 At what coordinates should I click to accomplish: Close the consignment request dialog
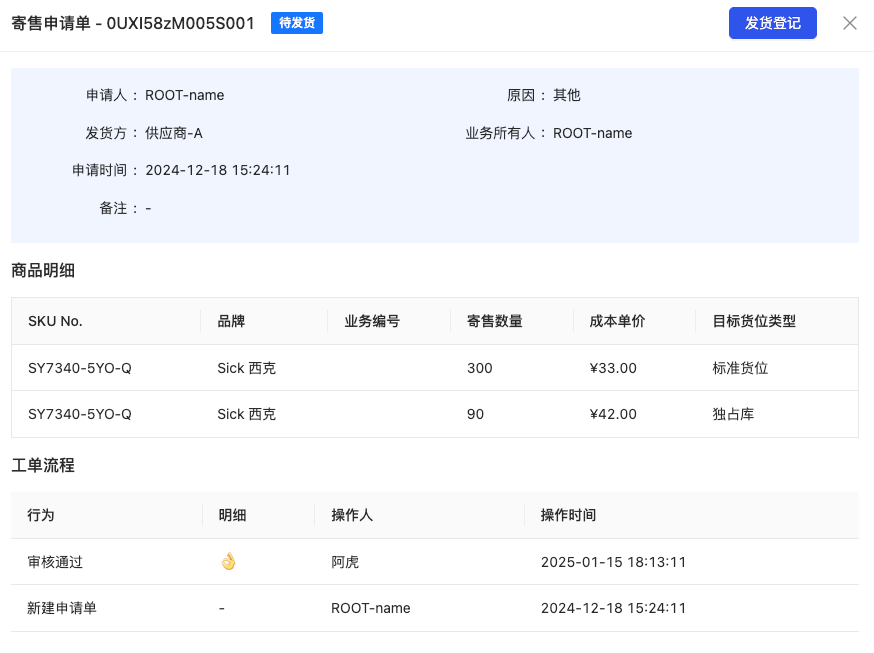pos(850,23)
